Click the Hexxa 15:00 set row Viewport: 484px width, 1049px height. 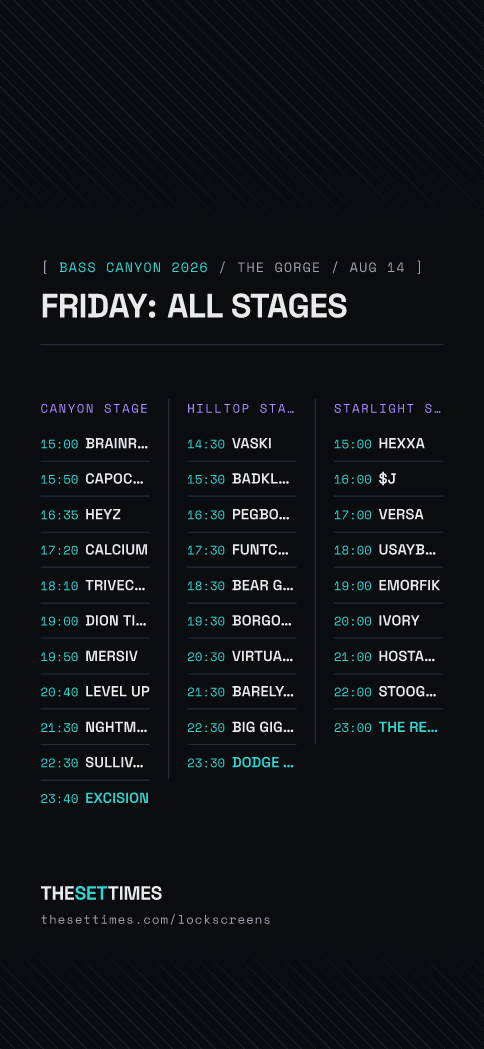[x=388, y=444]
